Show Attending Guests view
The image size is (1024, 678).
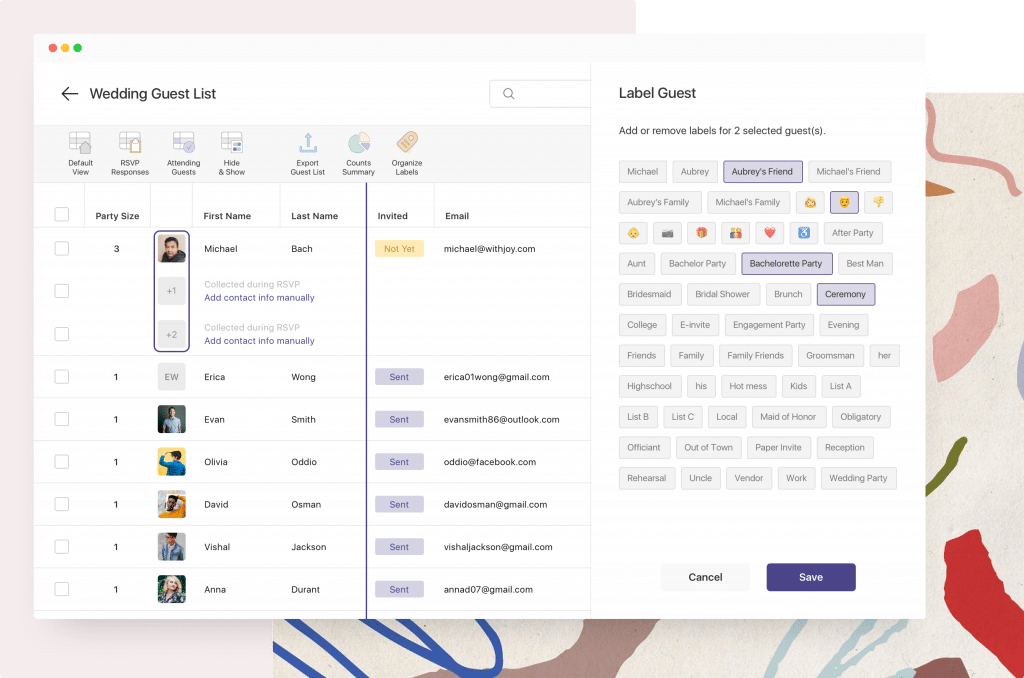183,144
